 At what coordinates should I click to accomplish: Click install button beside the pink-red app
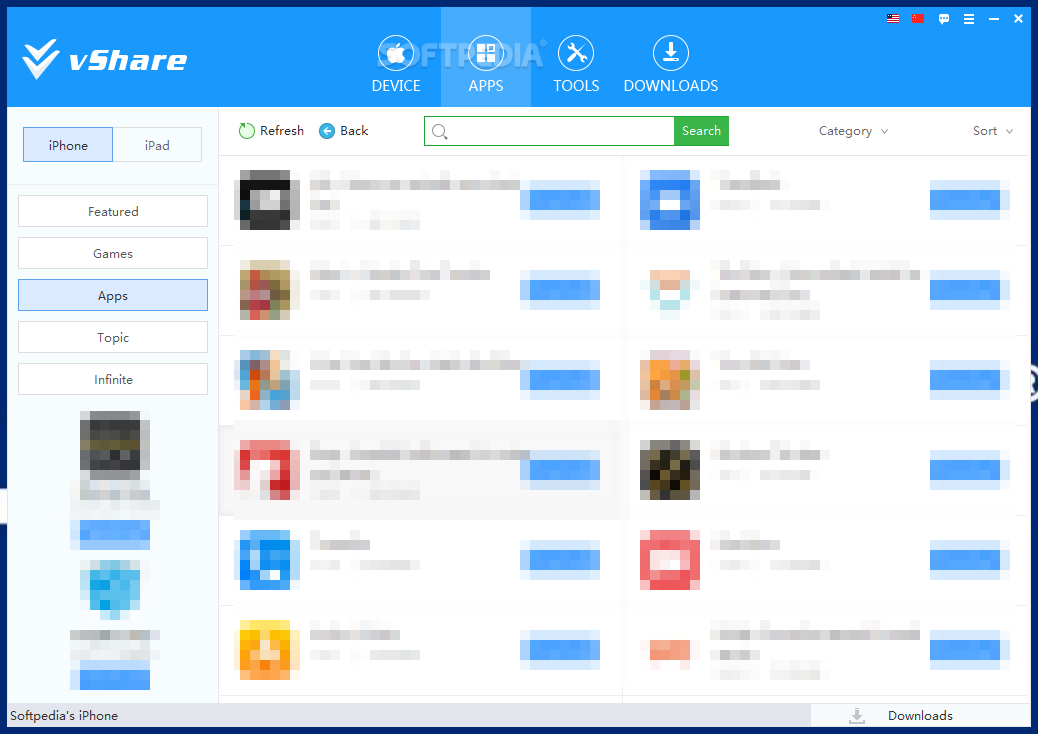point(970,560)
